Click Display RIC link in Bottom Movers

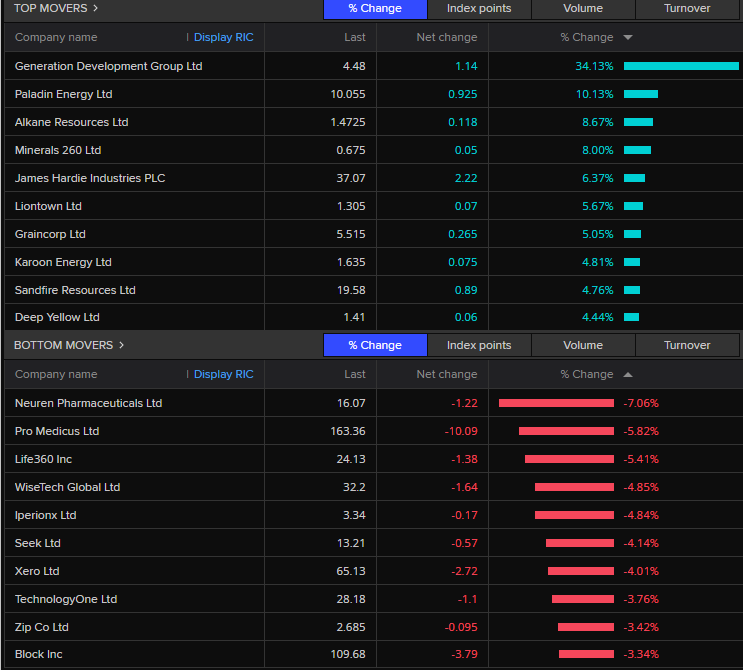[x=224, y=374]
